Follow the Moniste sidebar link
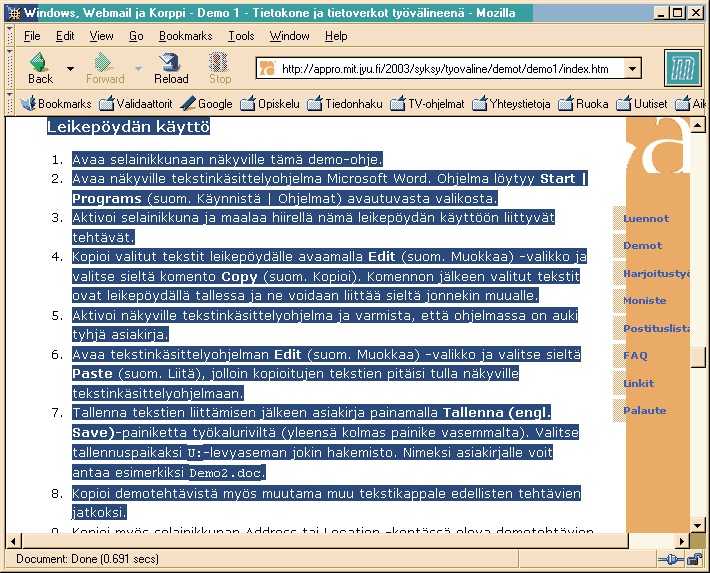This screenshot has width=710, height=573. [x=644, y=301]
